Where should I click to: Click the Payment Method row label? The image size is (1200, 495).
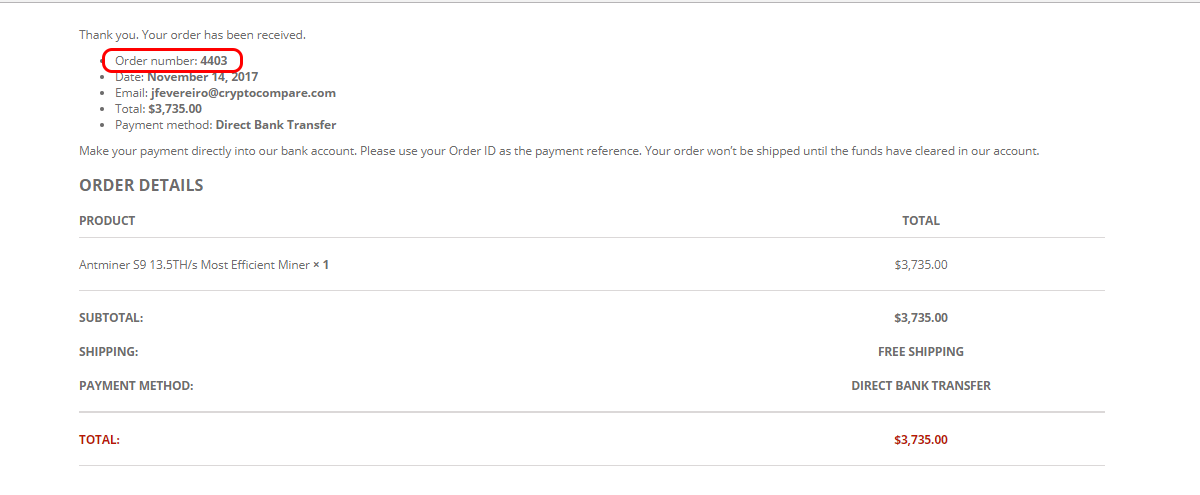[x=136, y=385]
